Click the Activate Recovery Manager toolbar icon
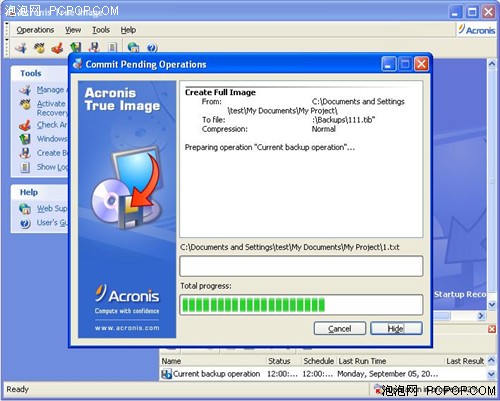Screen dimensions: 500x401 [39, 48]
